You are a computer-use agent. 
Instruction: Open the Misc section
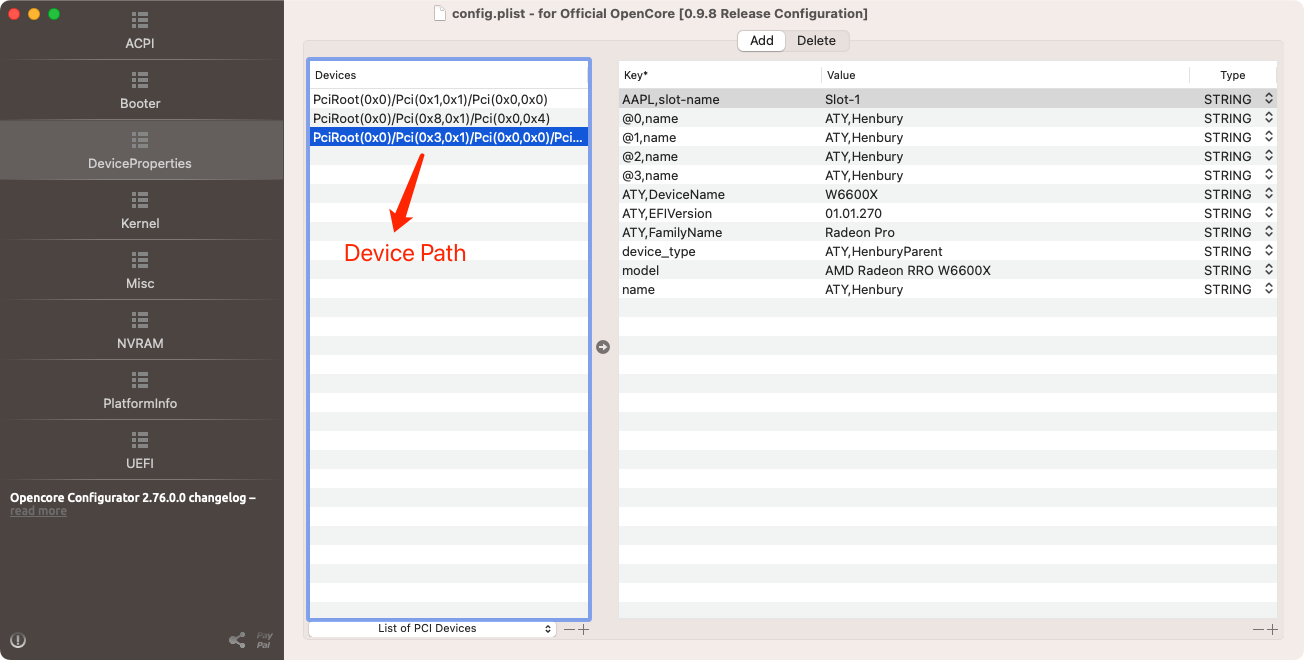pyautogui.click(x=140, y=271)
